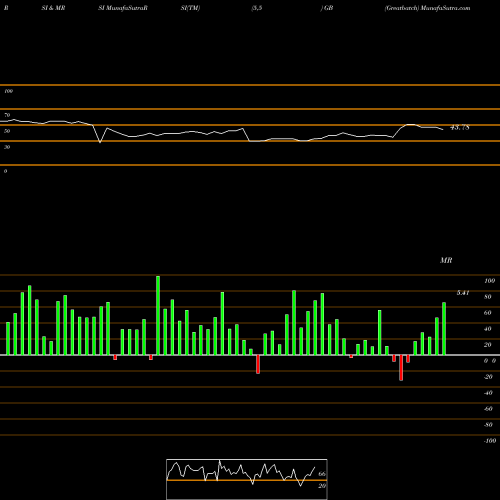Screen dimensions: 500x500
Task: Click the '20' label in mini chart
Action: point(322,486)
